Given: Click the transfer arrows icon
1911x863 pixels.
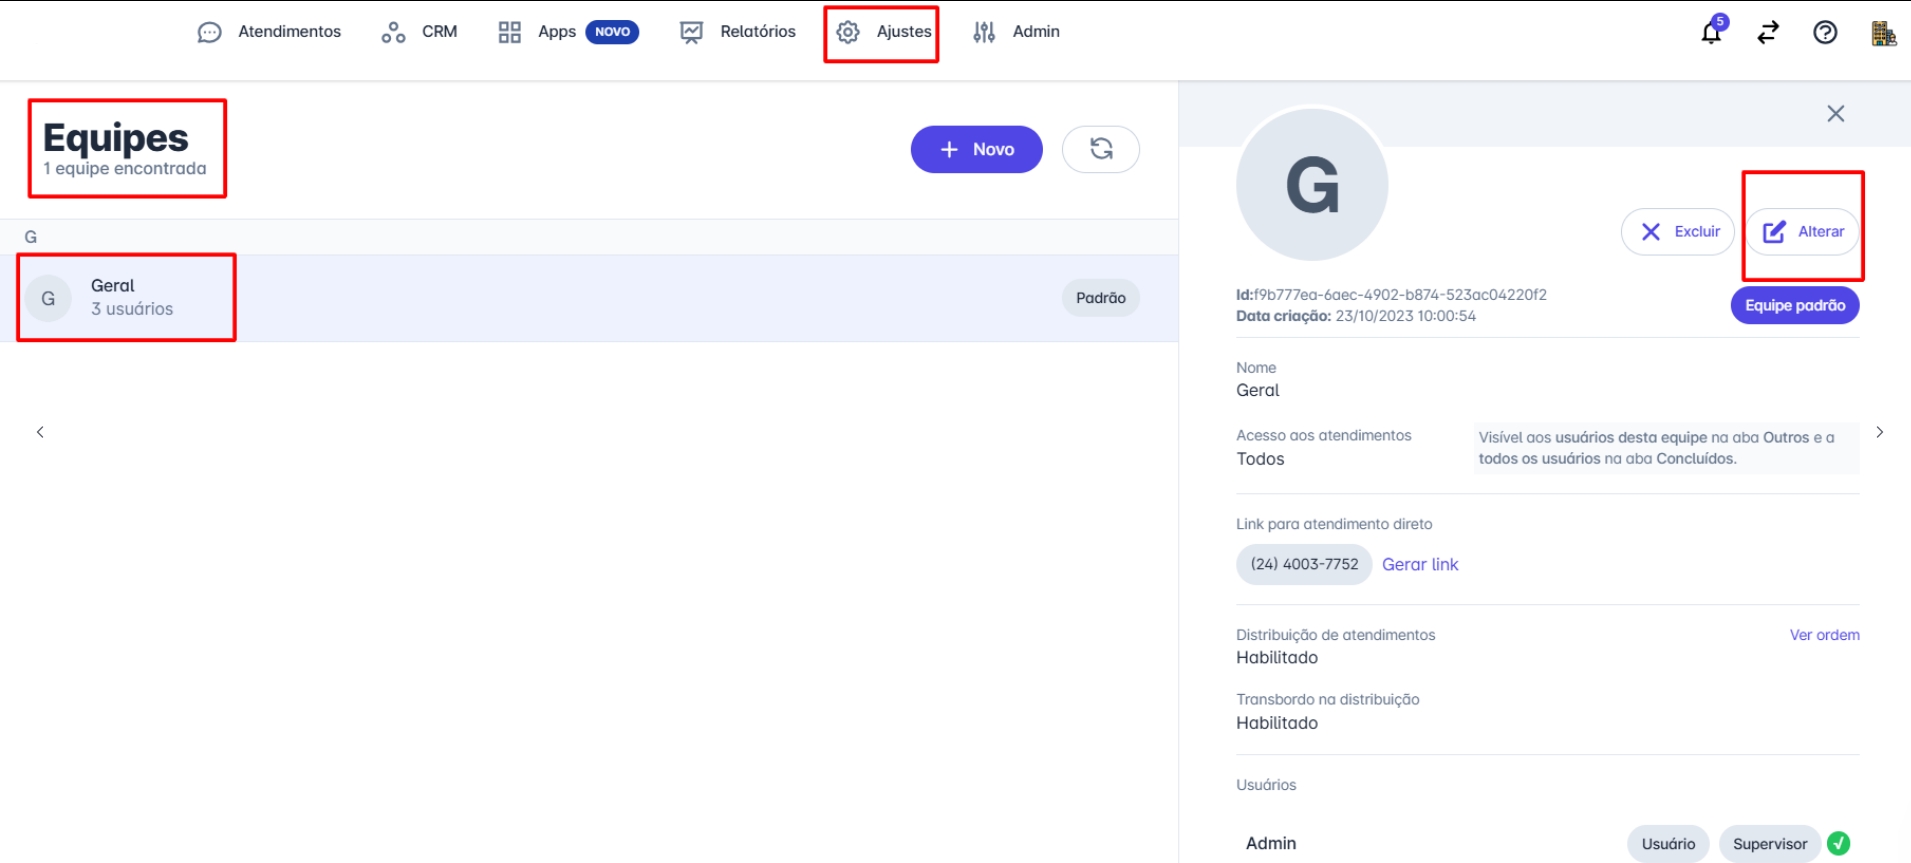Looking at the screenshot, I should [x=1768, y=32].
